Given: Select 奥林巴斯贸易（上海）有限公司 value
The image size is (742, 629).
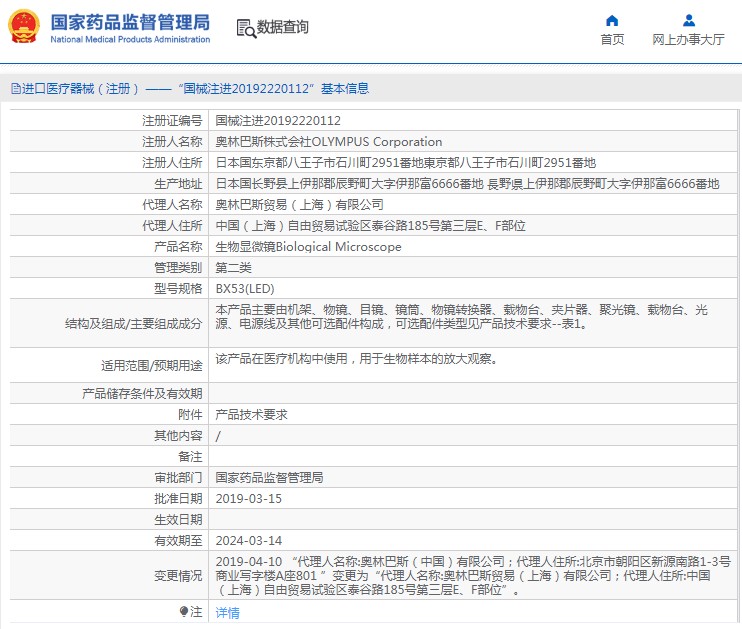Looking at the screenshot, I should [x=300, y=204].
